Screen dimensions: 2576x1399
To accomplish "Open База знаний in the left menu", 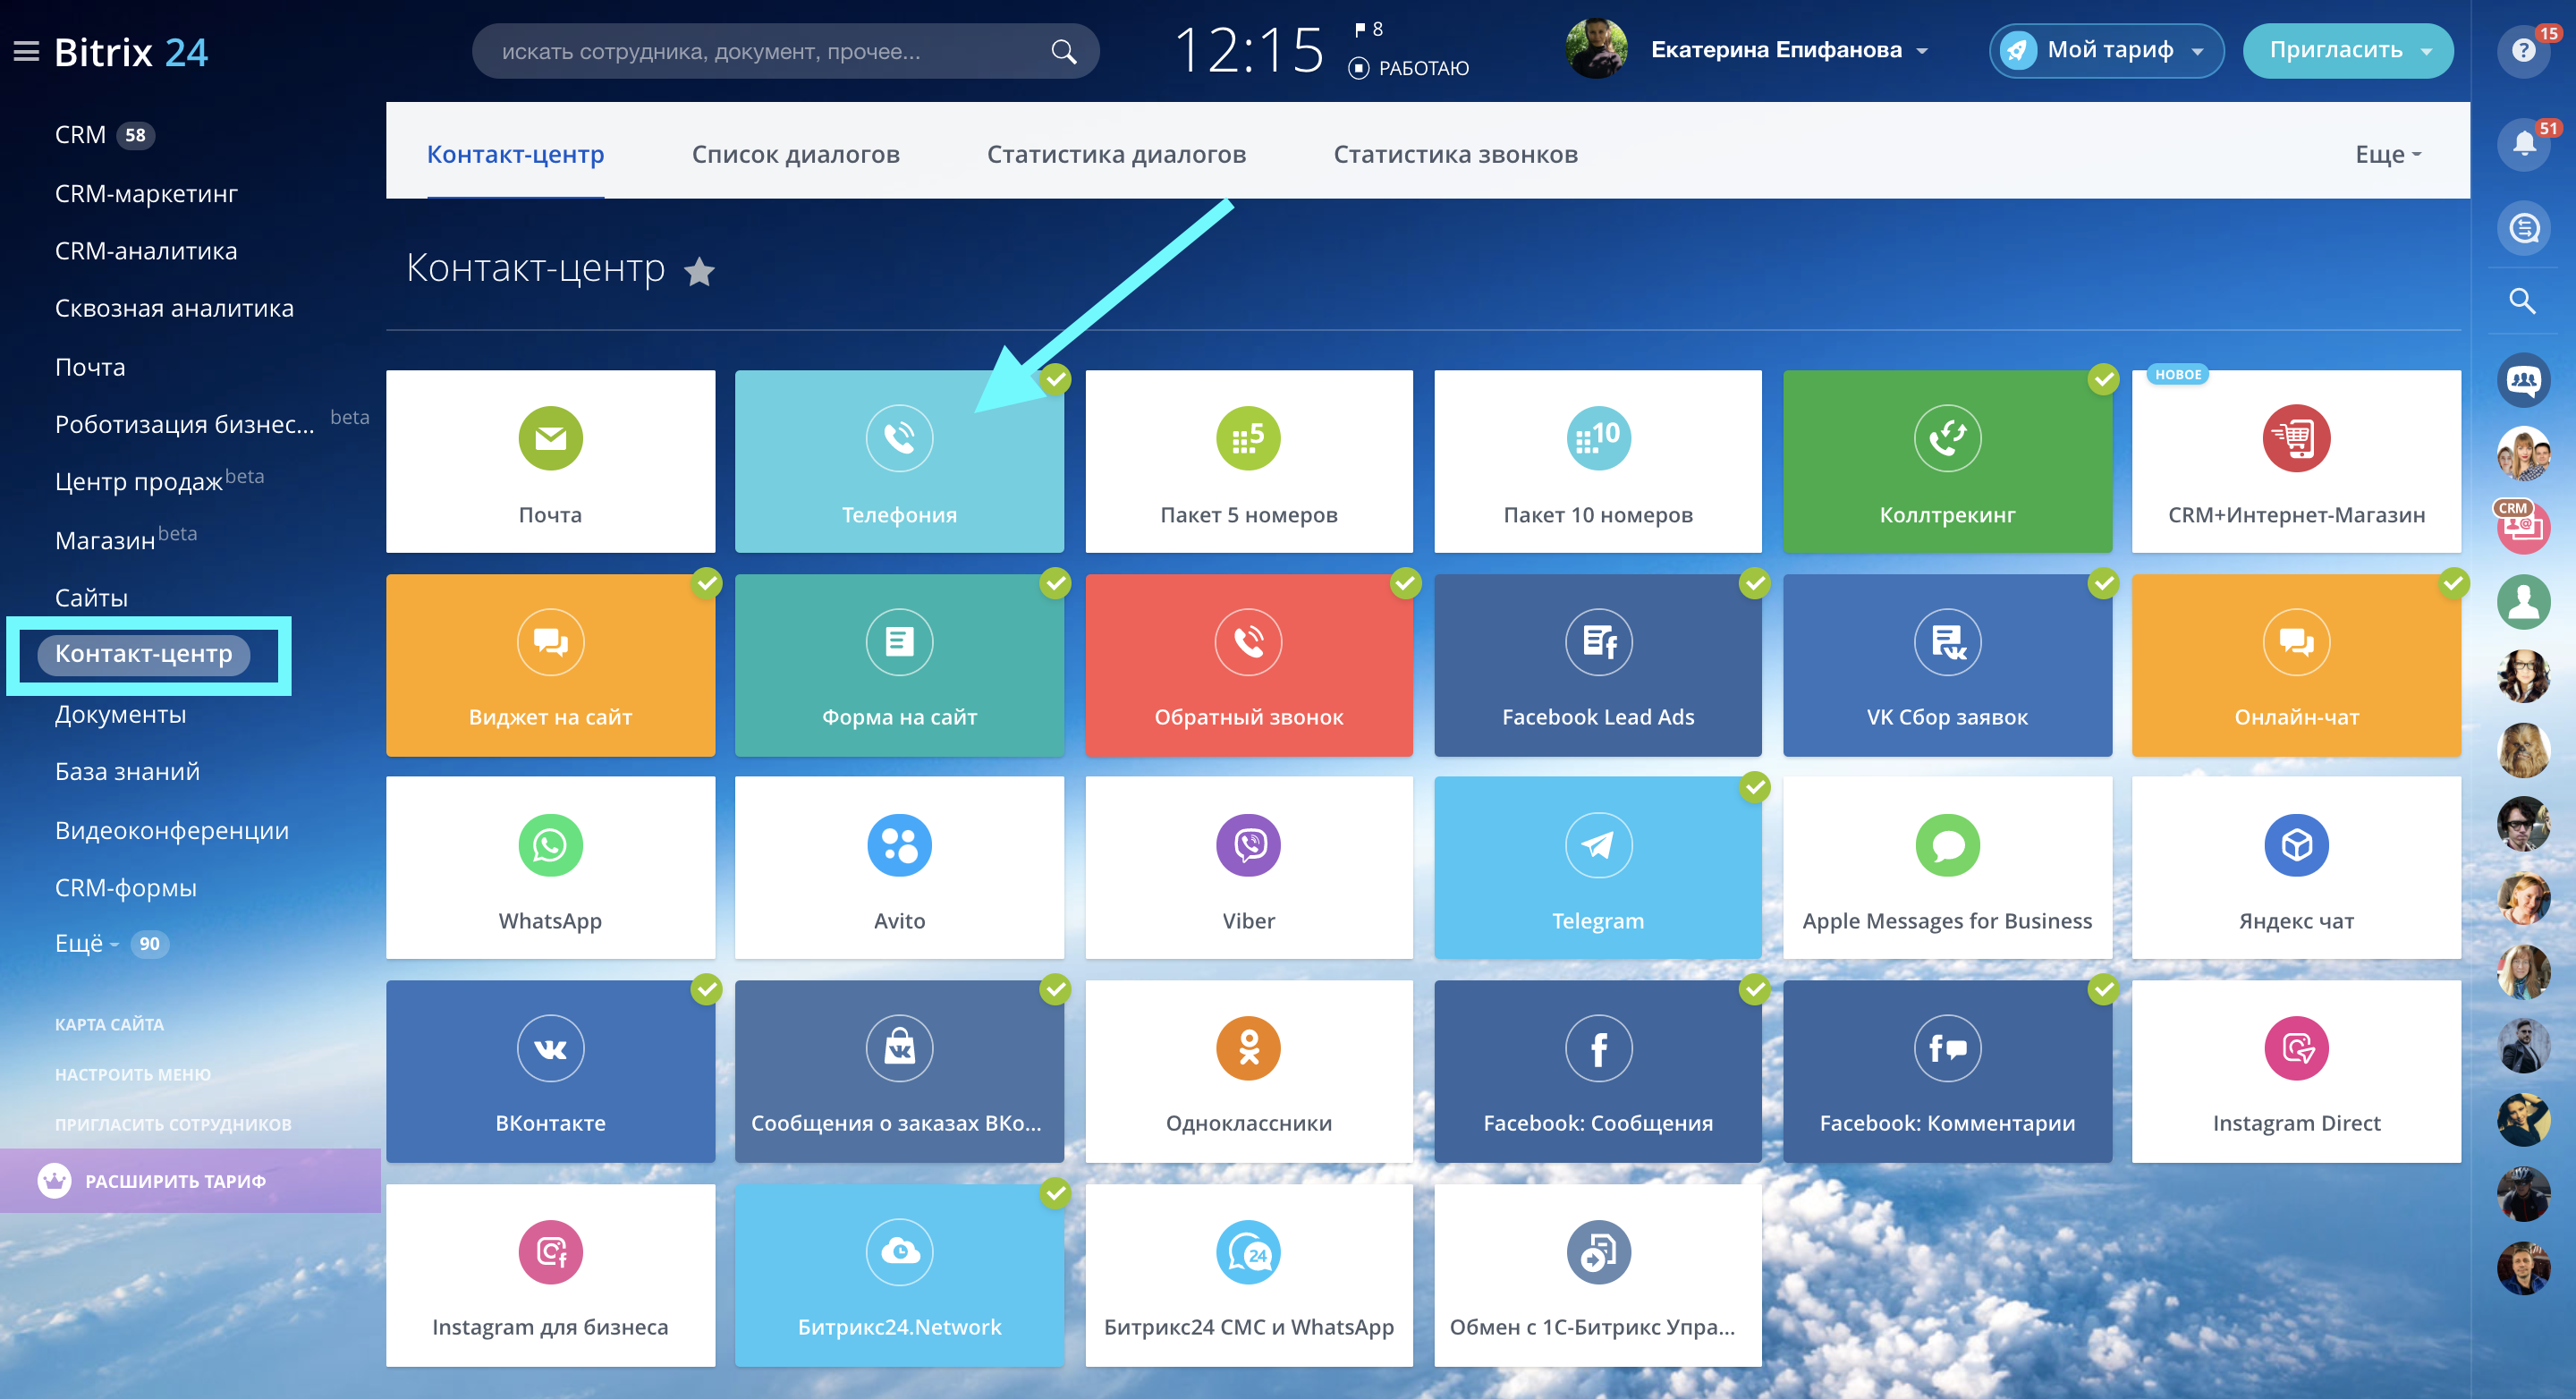I will [127, 772].
